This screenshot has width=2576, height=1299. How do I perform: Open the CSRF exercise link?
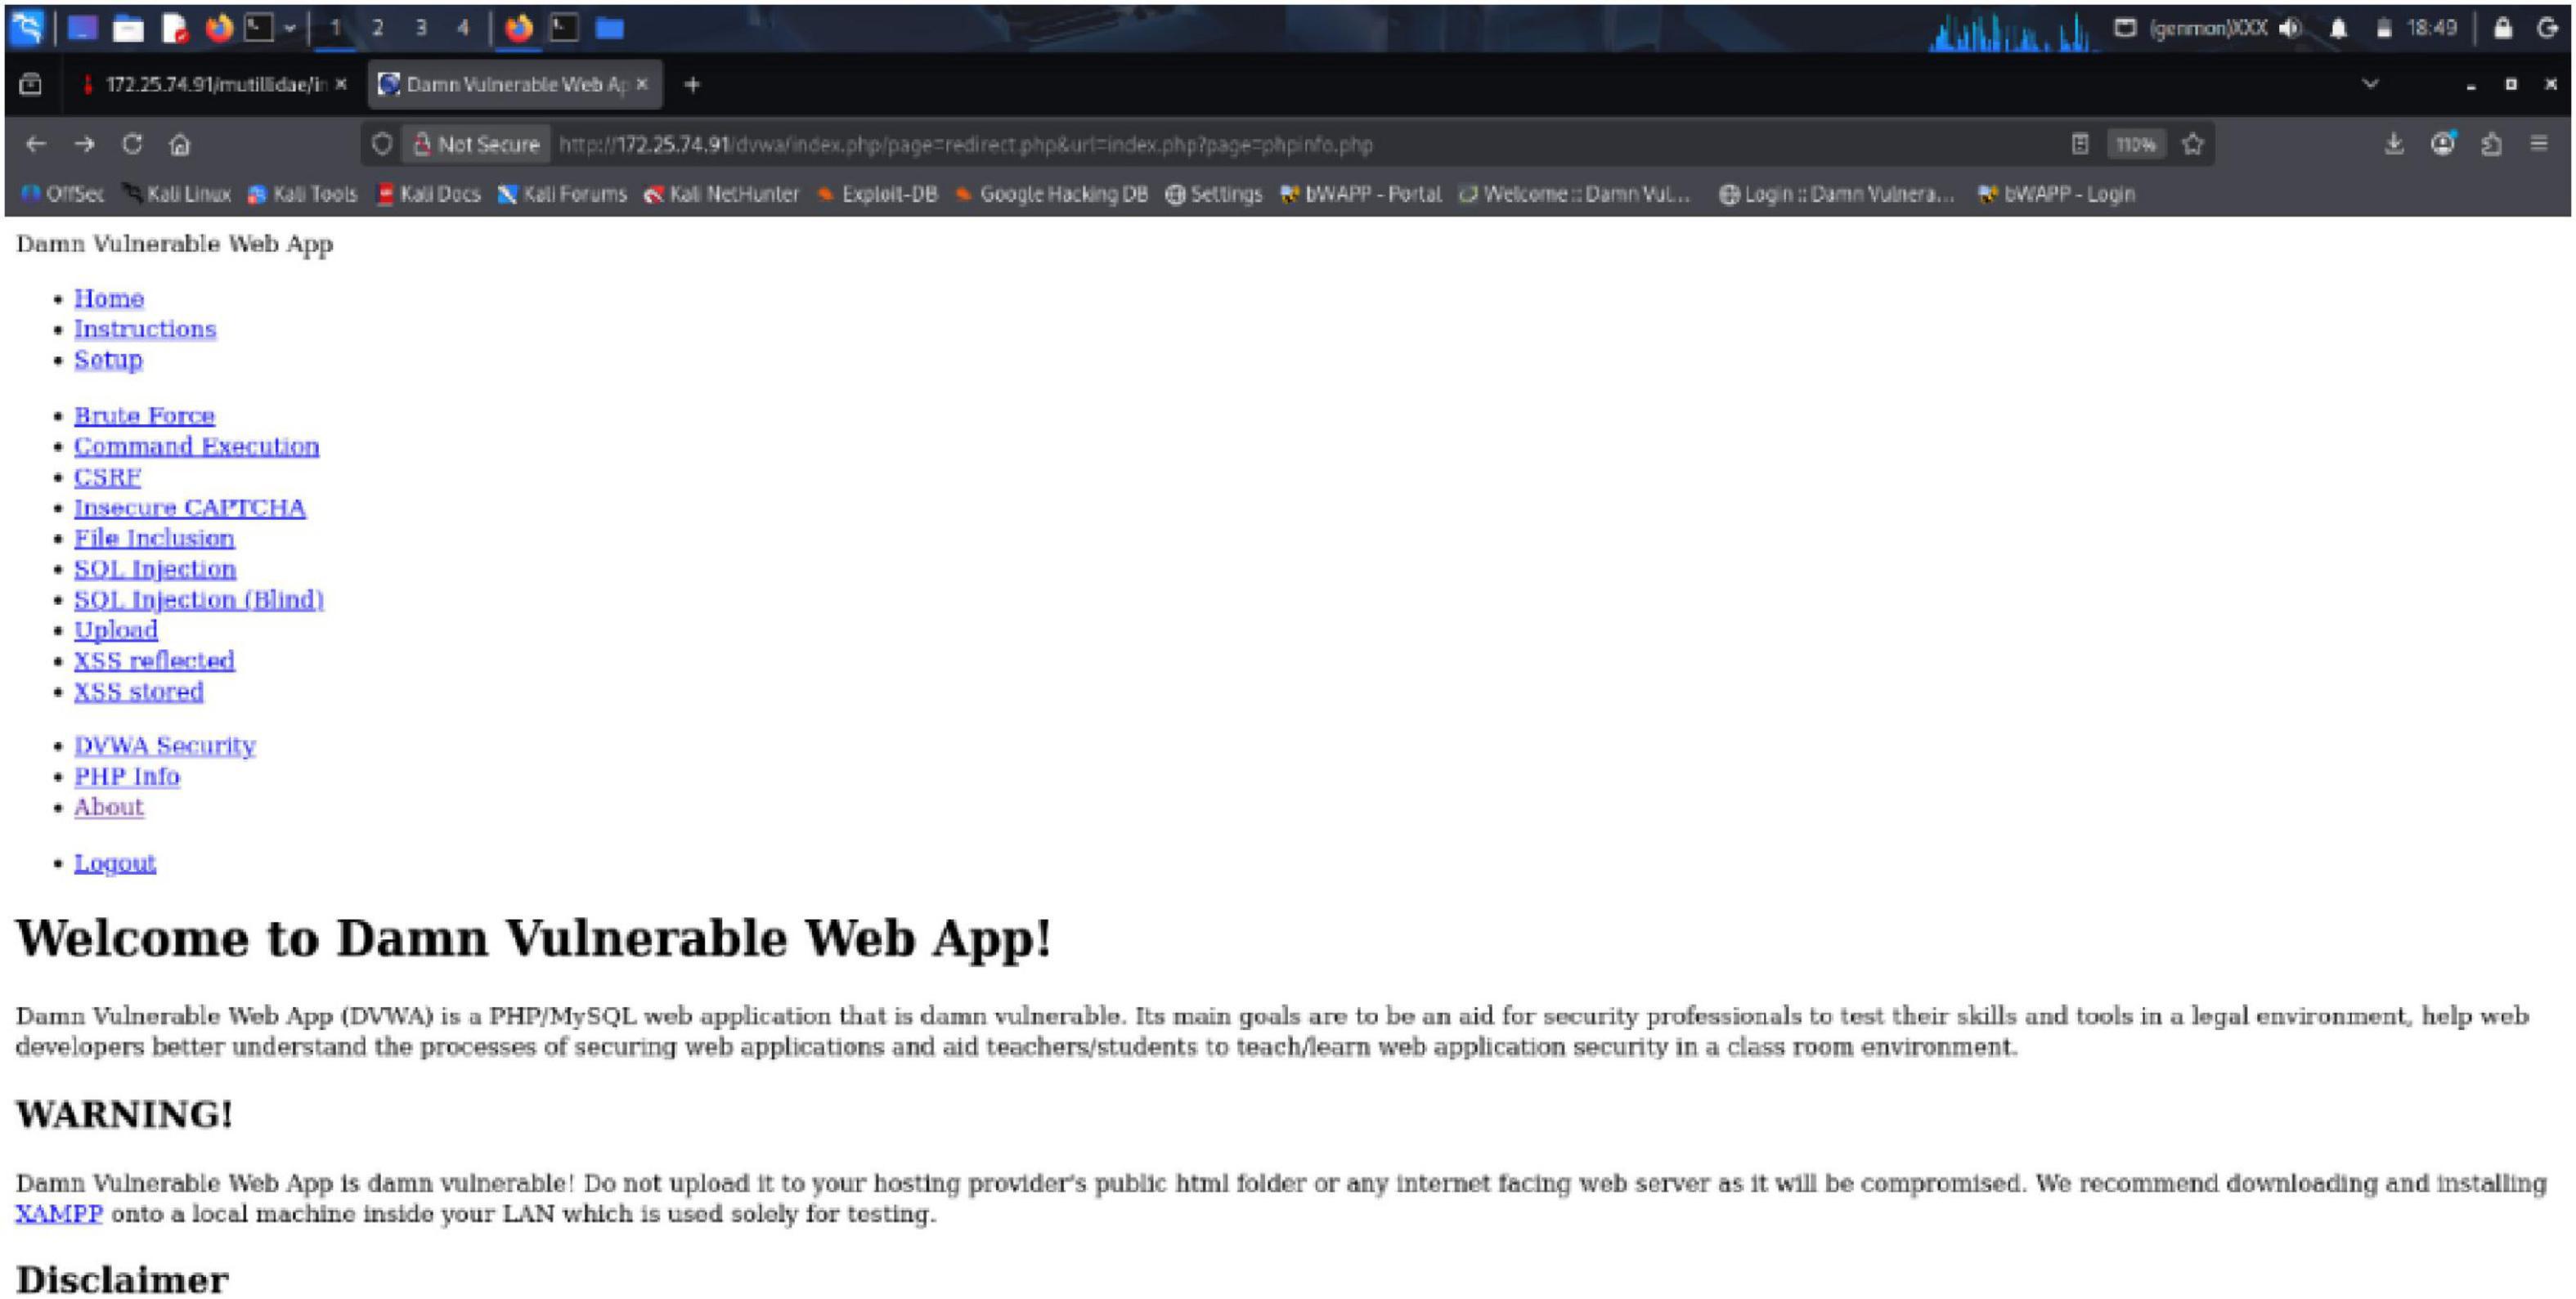pyautogui.click(x=107, y=477)
